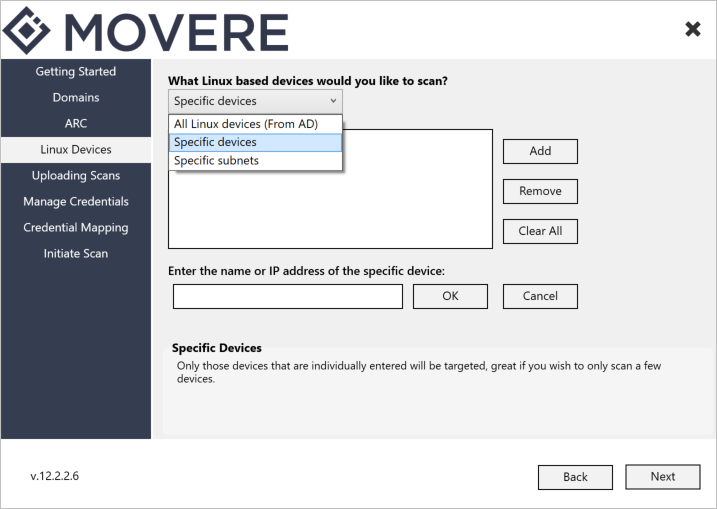Click the Movere diamond logo icon
Screen dimensions: 717x509
[x=26, y=30]
